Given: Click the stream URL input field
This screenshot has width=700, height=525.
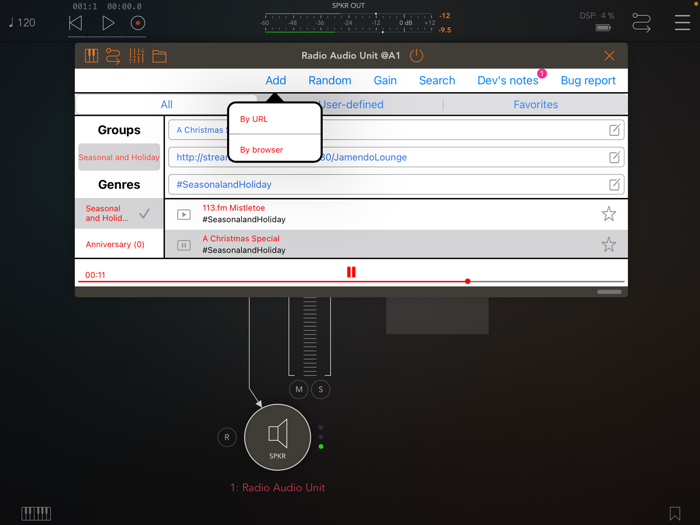Looking at the screenshot, I should [x=396, y=157].
